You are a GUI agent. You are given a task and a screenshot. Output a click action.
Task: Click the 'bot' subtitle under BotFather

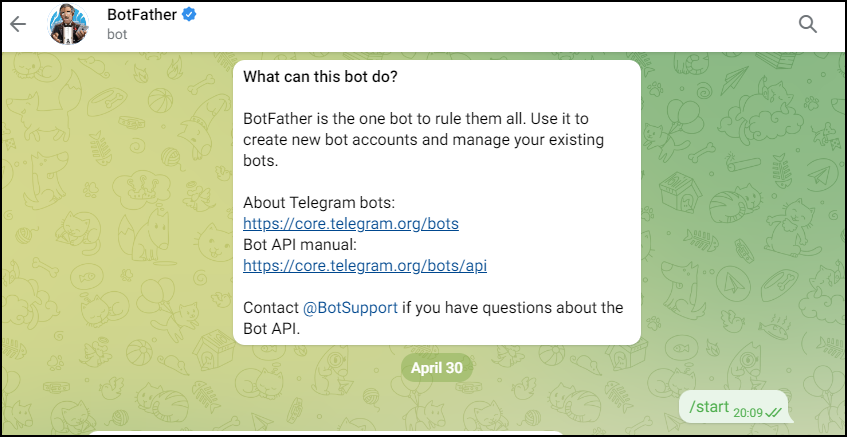[117, 35]
